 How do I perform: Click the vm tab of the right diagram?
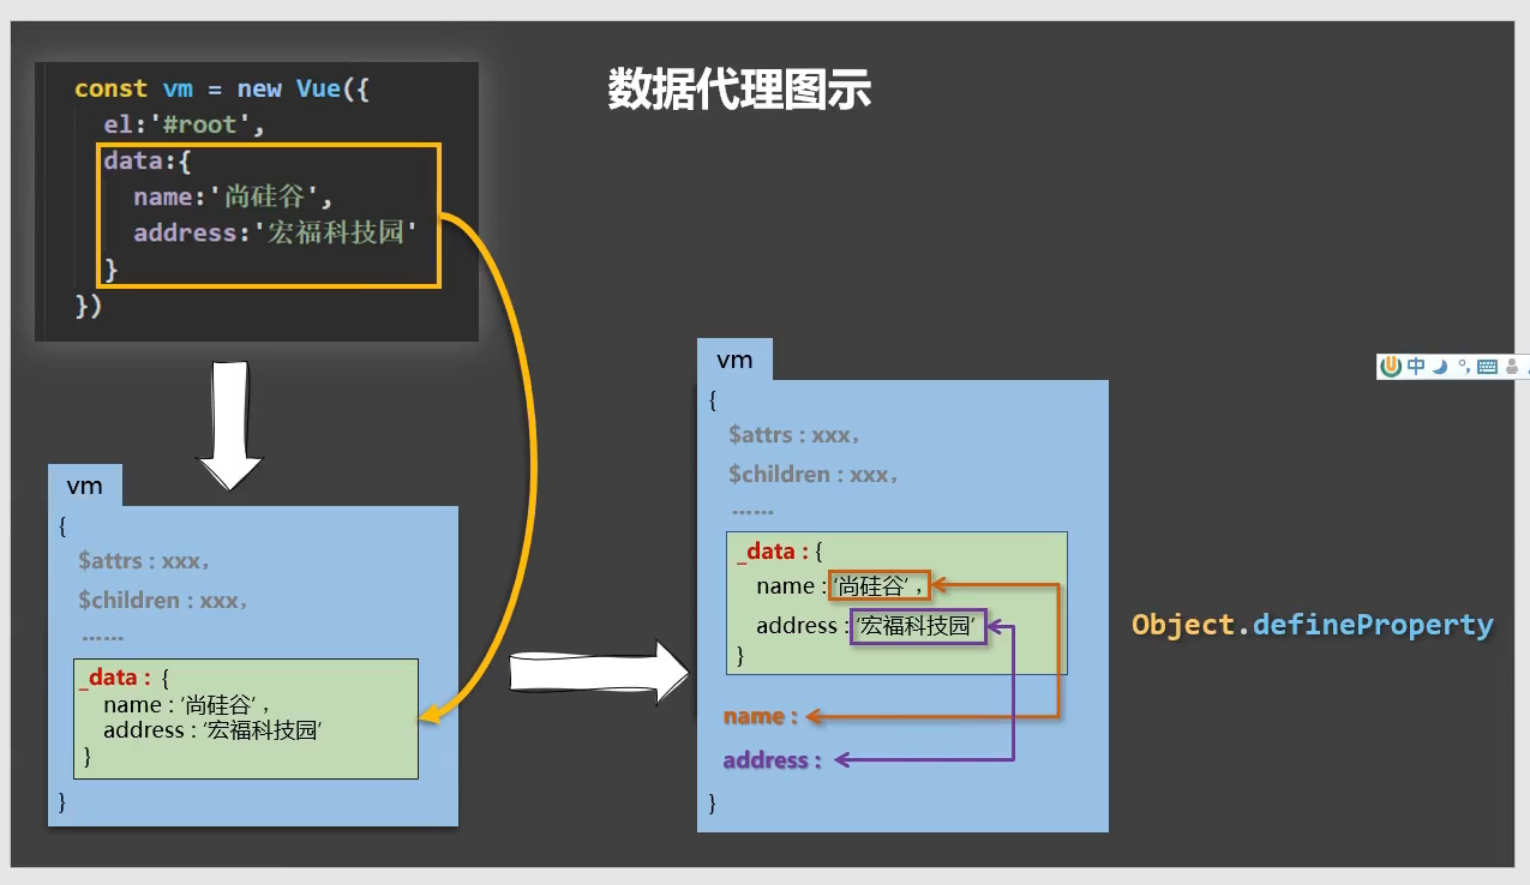point(735,360)
